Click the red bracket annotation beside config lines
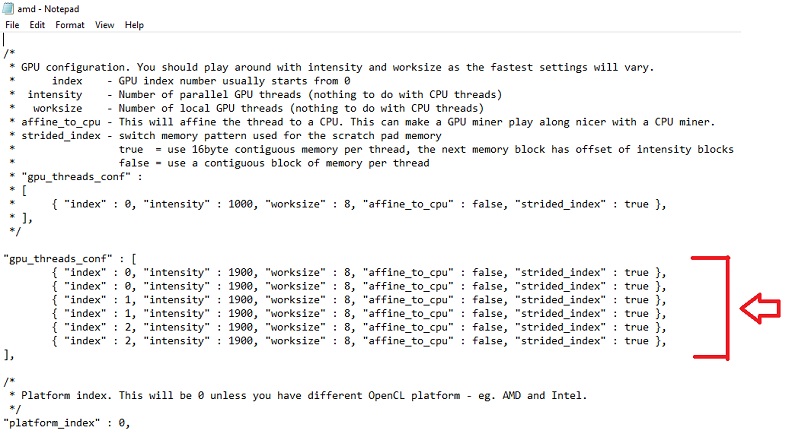 (x=711, y=308)
